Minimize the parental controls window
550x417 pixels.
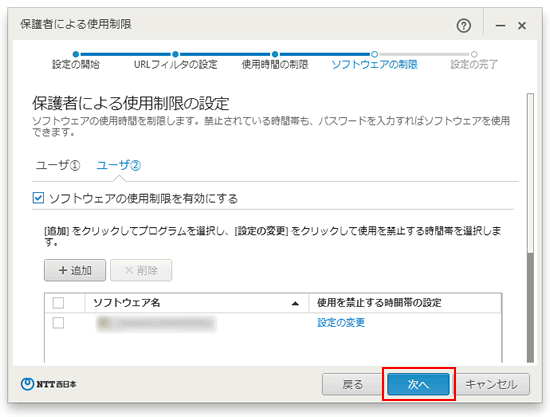pos(500,26)
